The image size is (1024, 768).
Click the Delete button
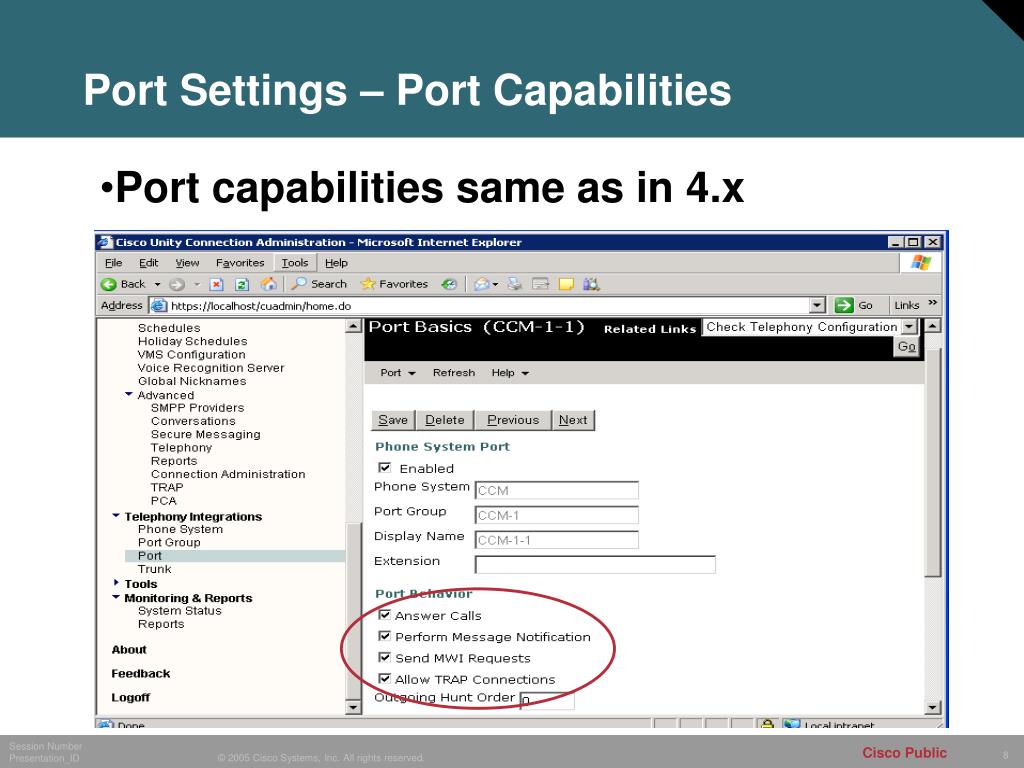445,420
